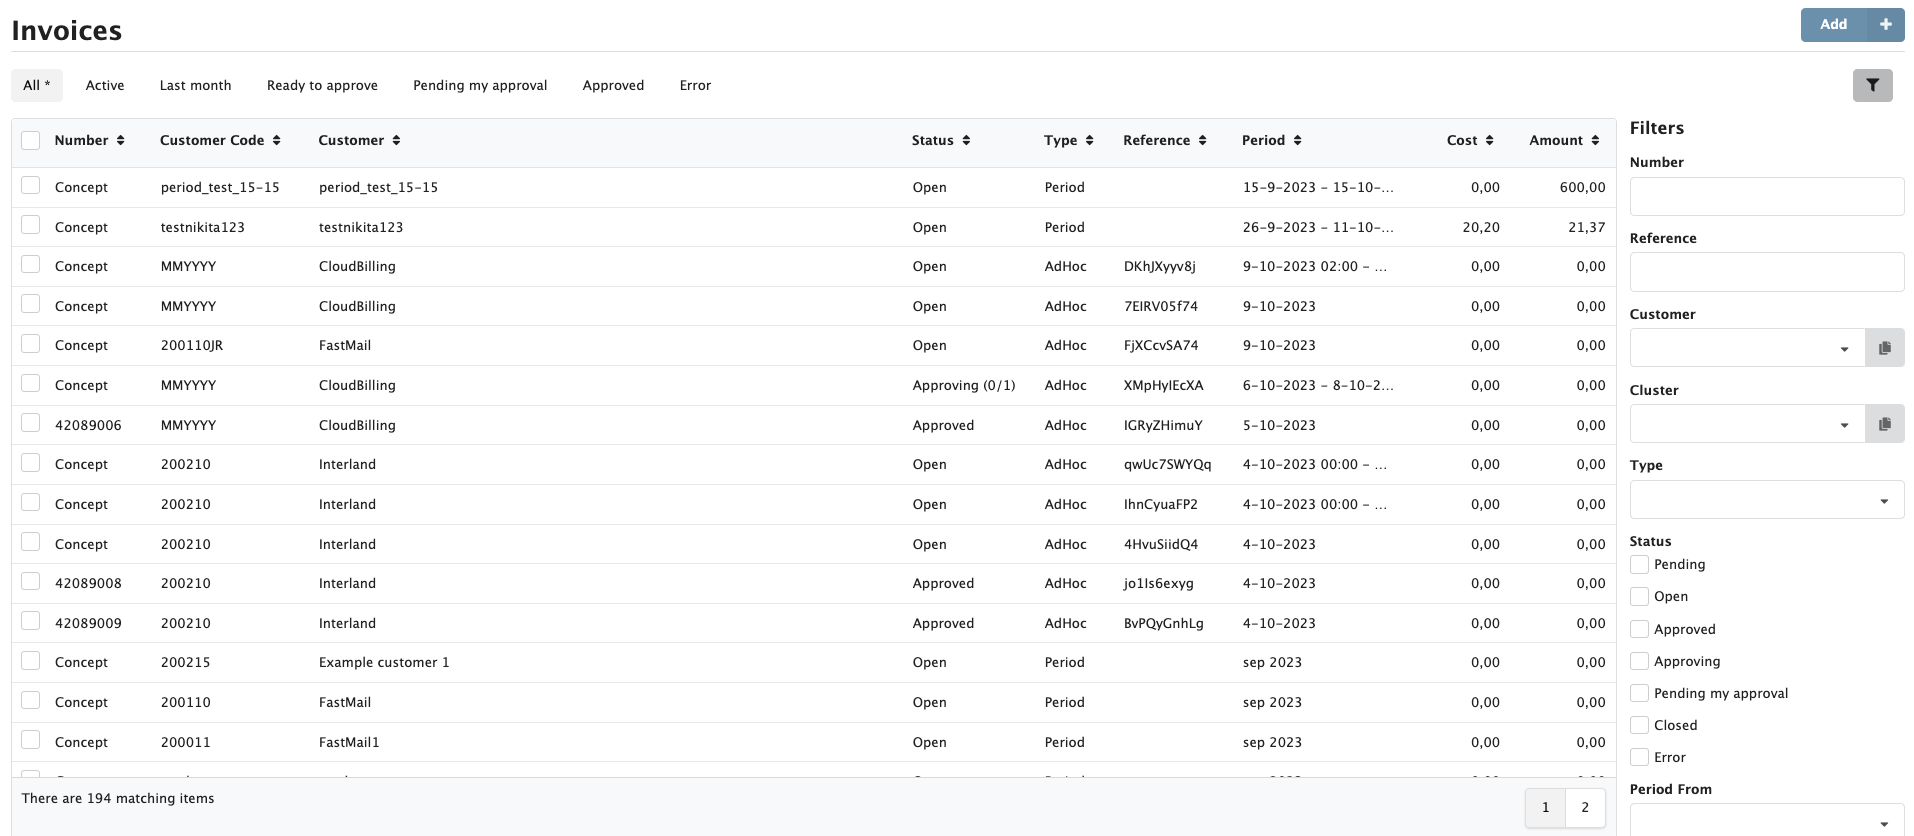Screen dimensions: 1914x836
Task: Click the Example customer 1 cell
Action: pyautogui.click(x=384, y=663)
